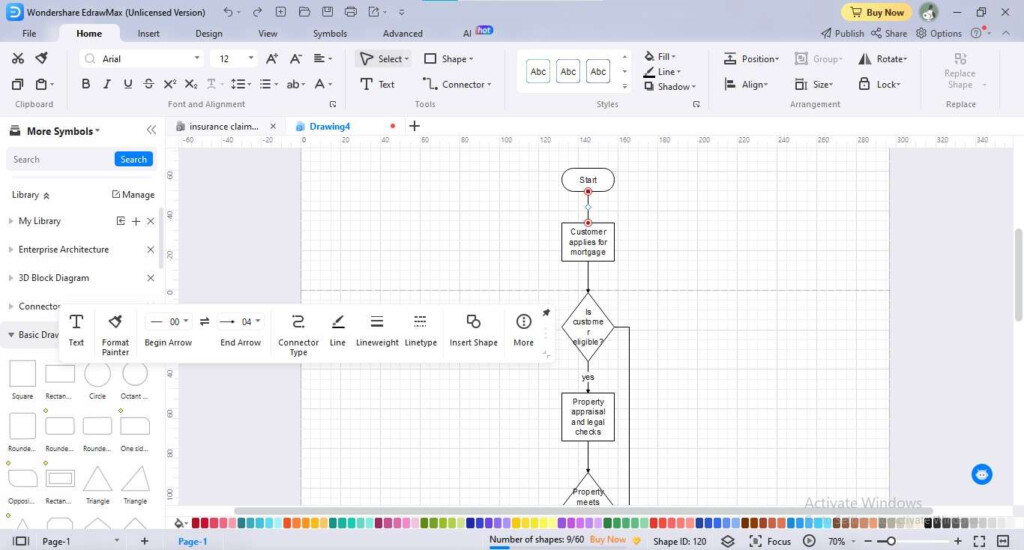Click the Copy icon in Clipboard
The height and width of the screenshot is (550, 1024).
click(18, 84)
